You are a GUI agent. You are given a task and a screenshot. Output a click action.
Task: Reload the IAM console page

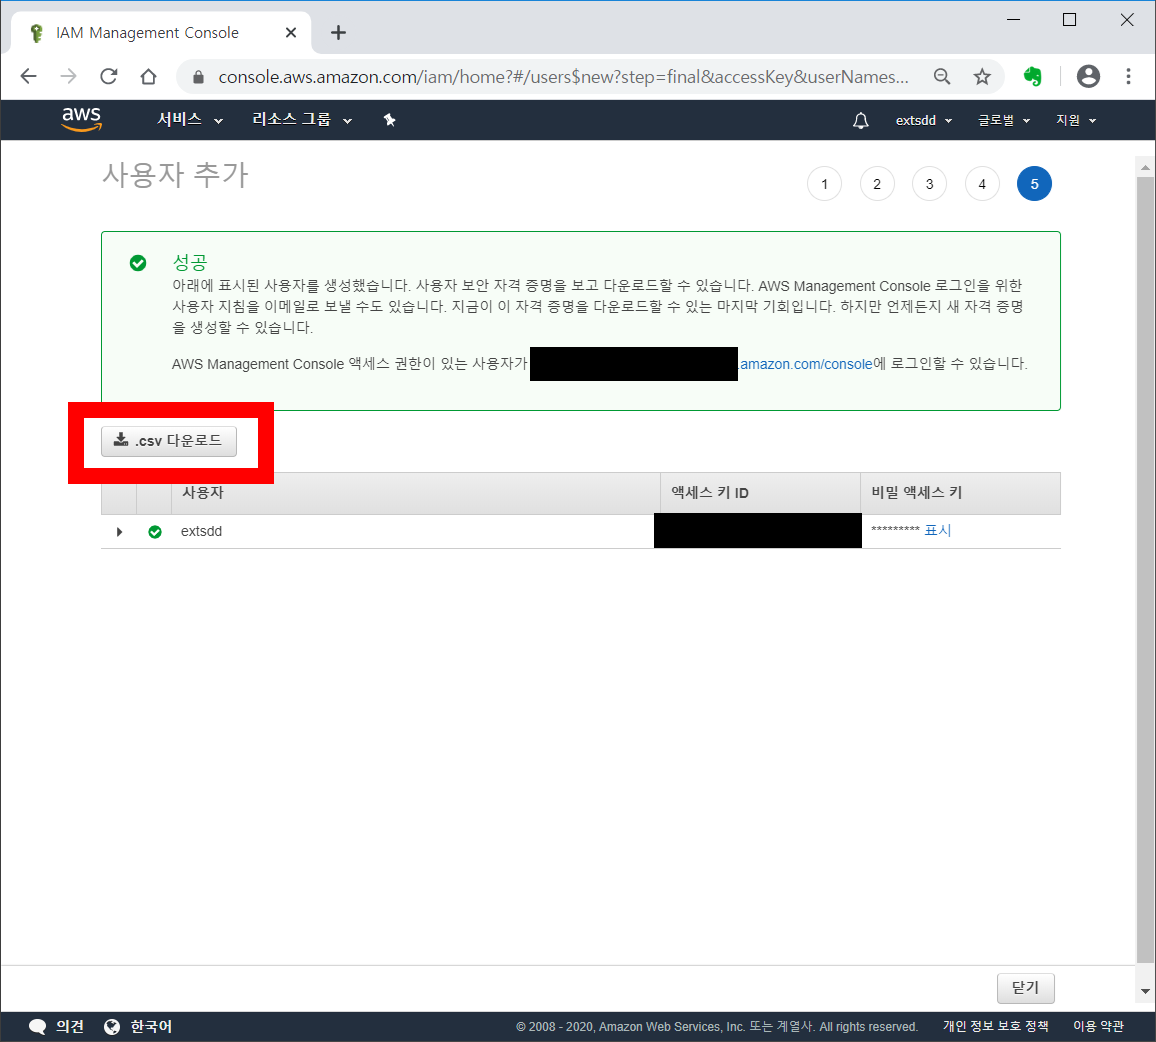tap(108, 76)
